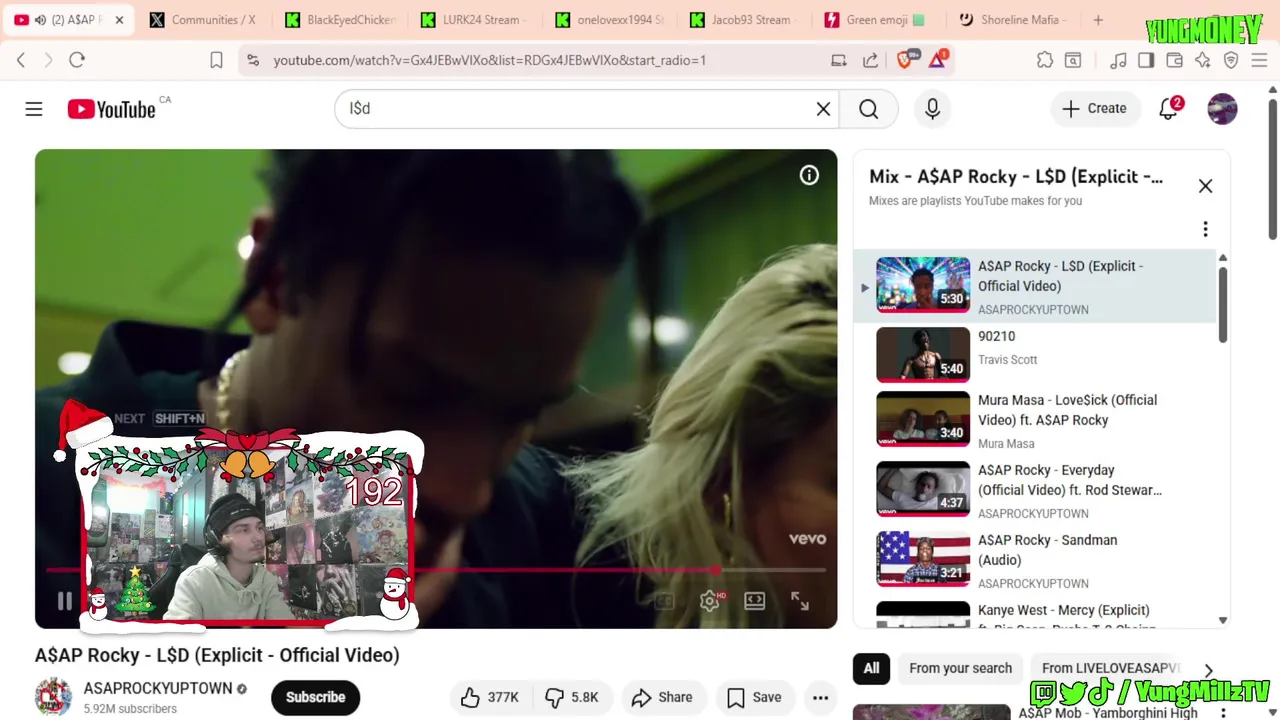
Task: Open the media control music note icon
Action: click(x=1119, y=60)
